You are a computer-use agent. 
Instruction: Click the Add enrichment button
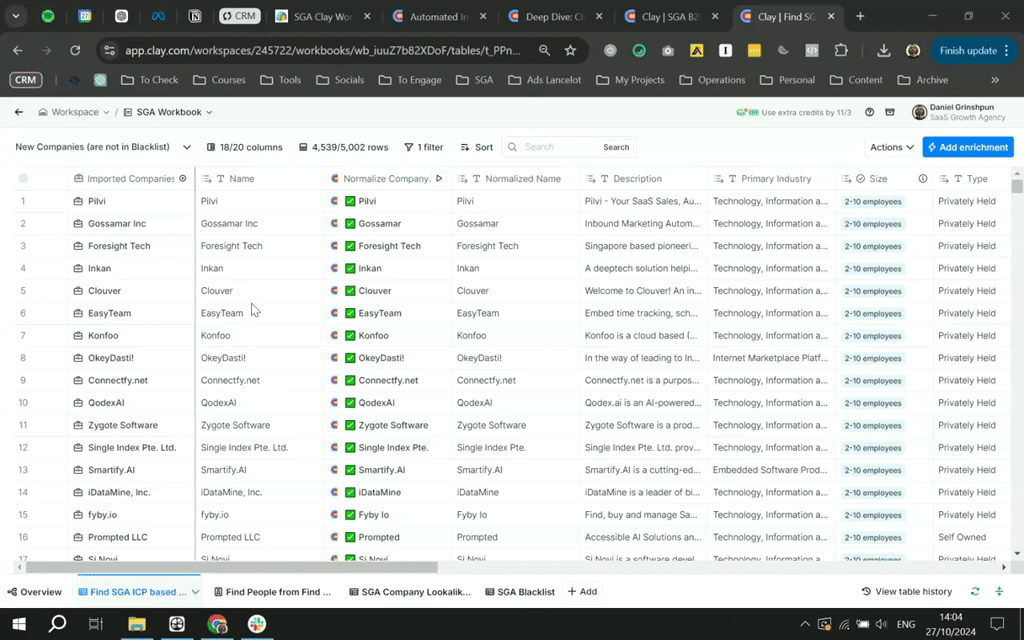pyautogui.click(x=968, y=147)
